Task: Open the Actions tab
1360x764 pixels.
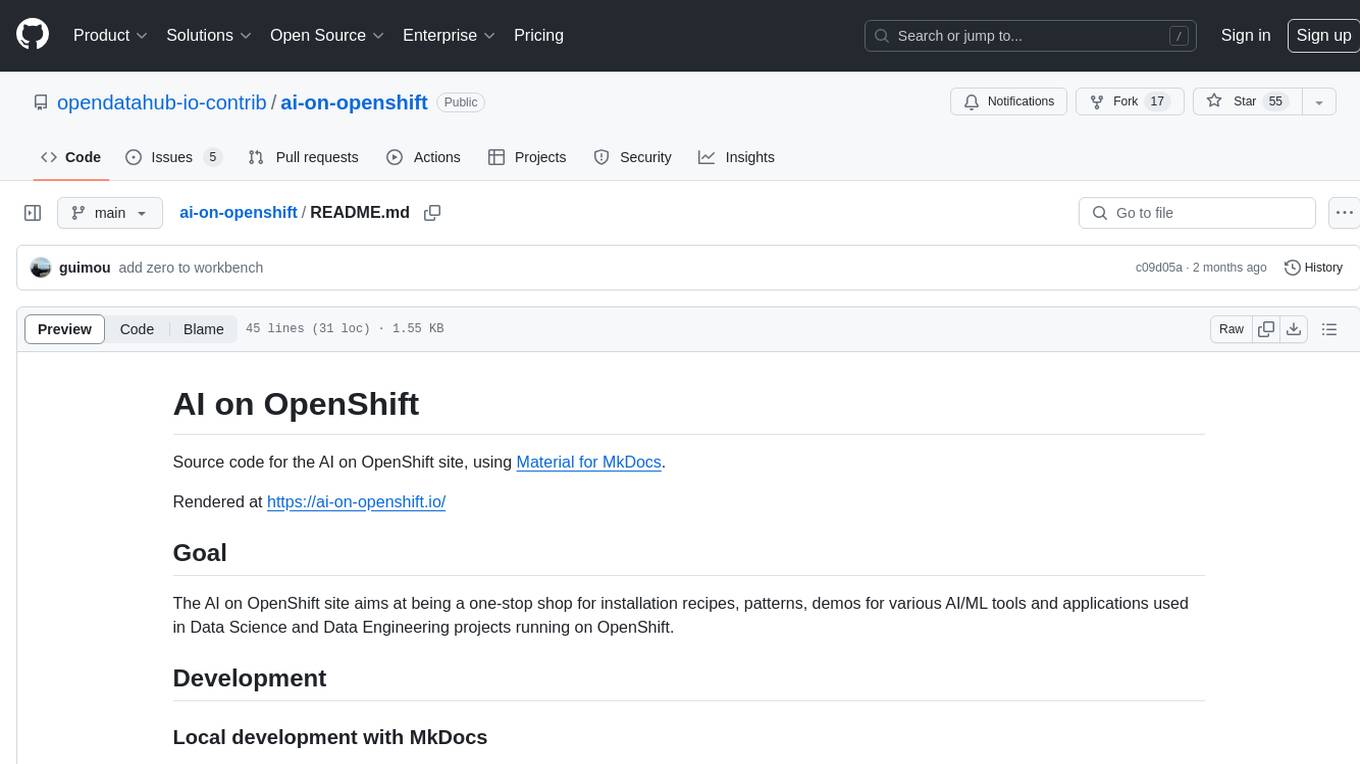Action: point(423,157)
